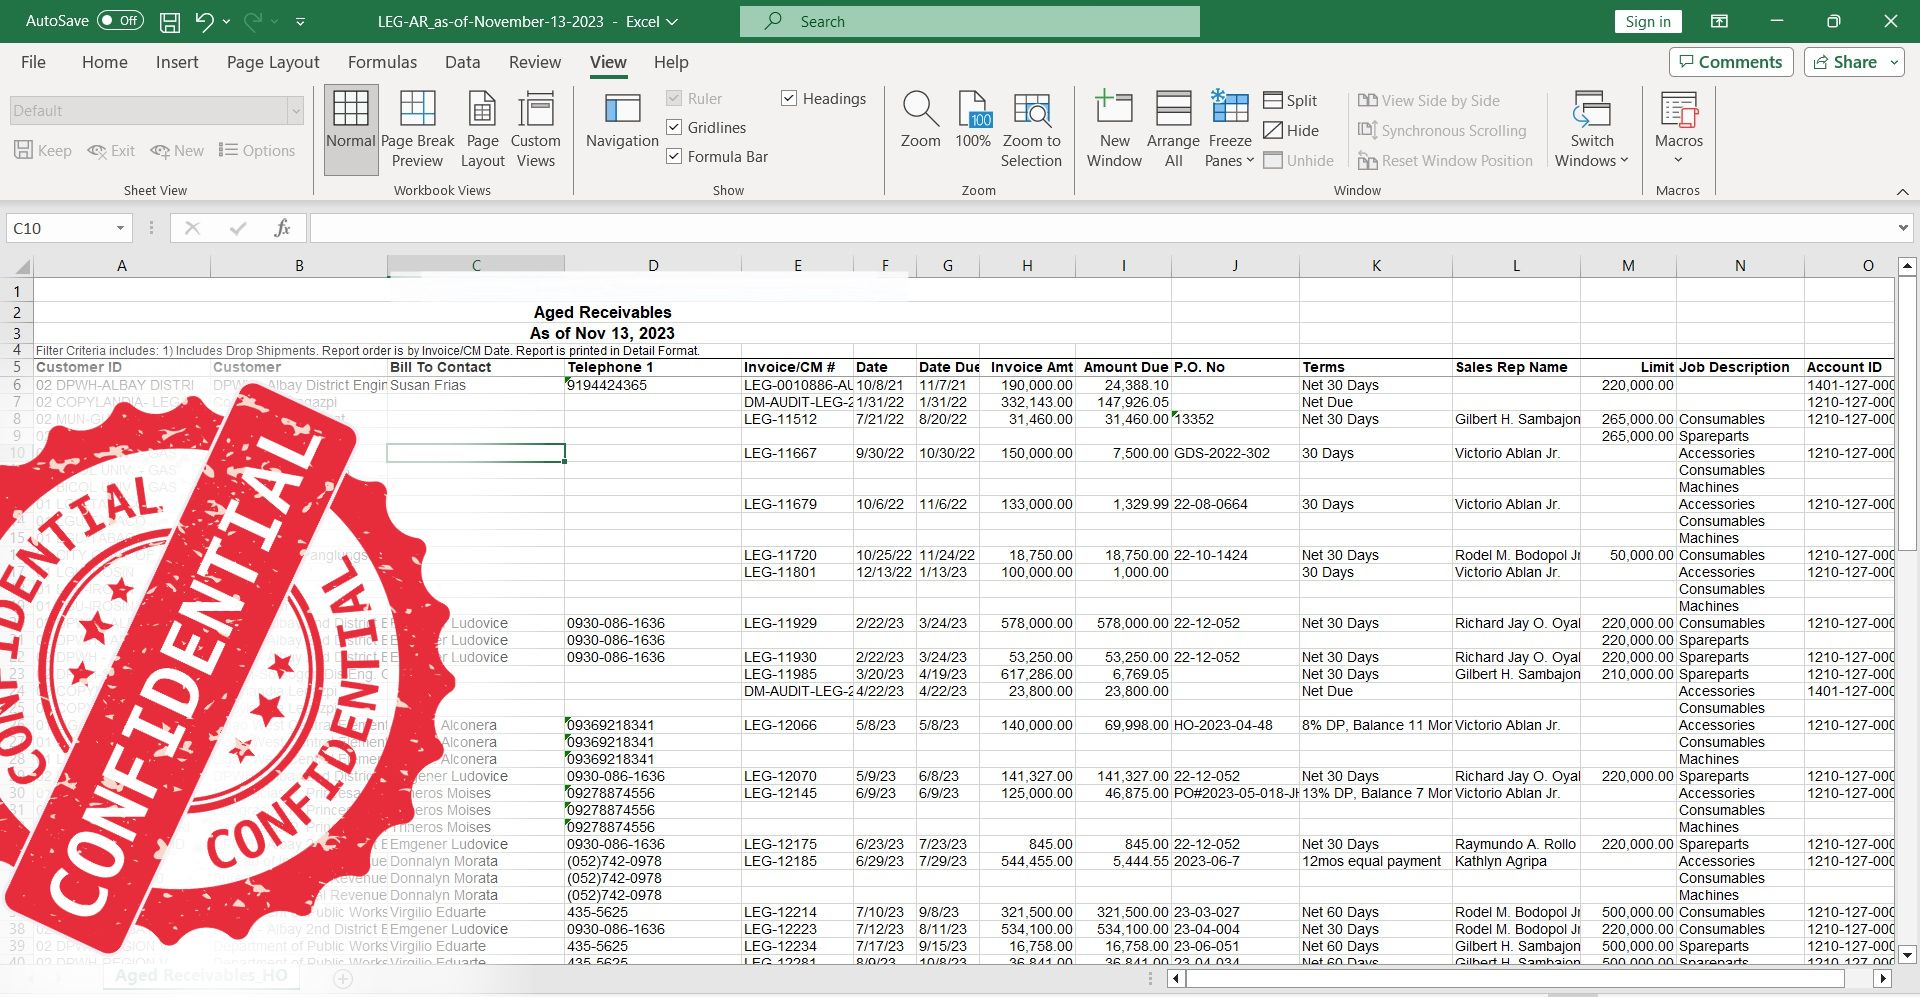The width and height of the screenshot is (1920, 997).
Task: Select column K header
Action: 1376,266
